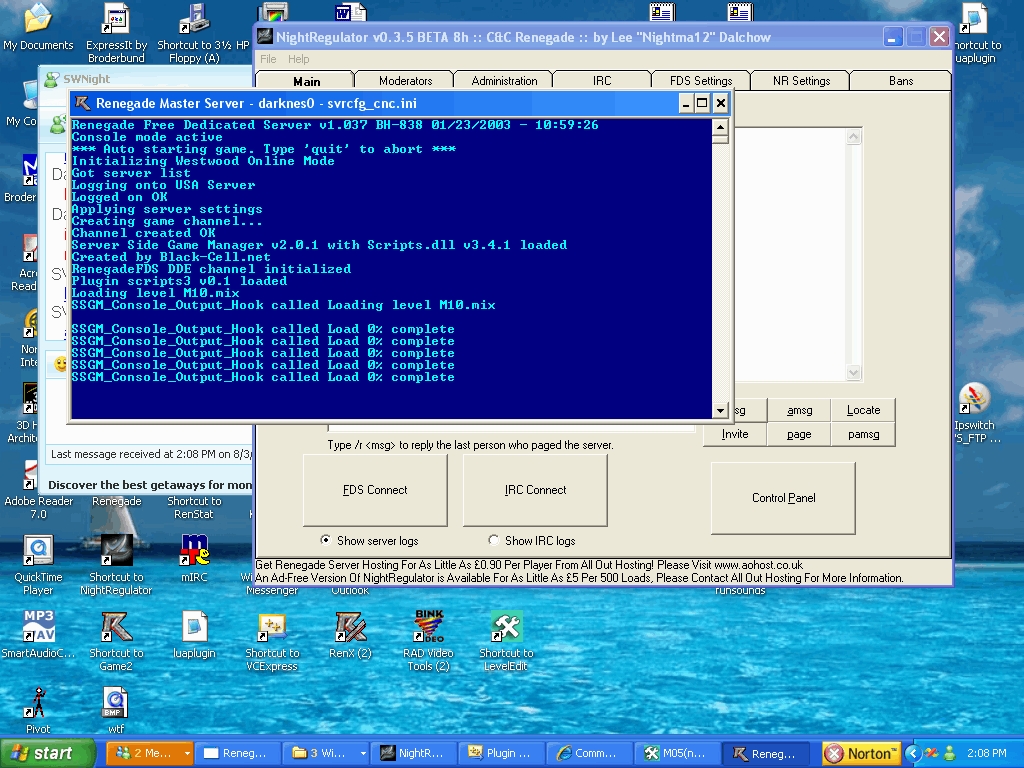Viewport: 1024px width, 768px height.
Task: Open the mIRC desktop shortcut
Action: (194, 551)
